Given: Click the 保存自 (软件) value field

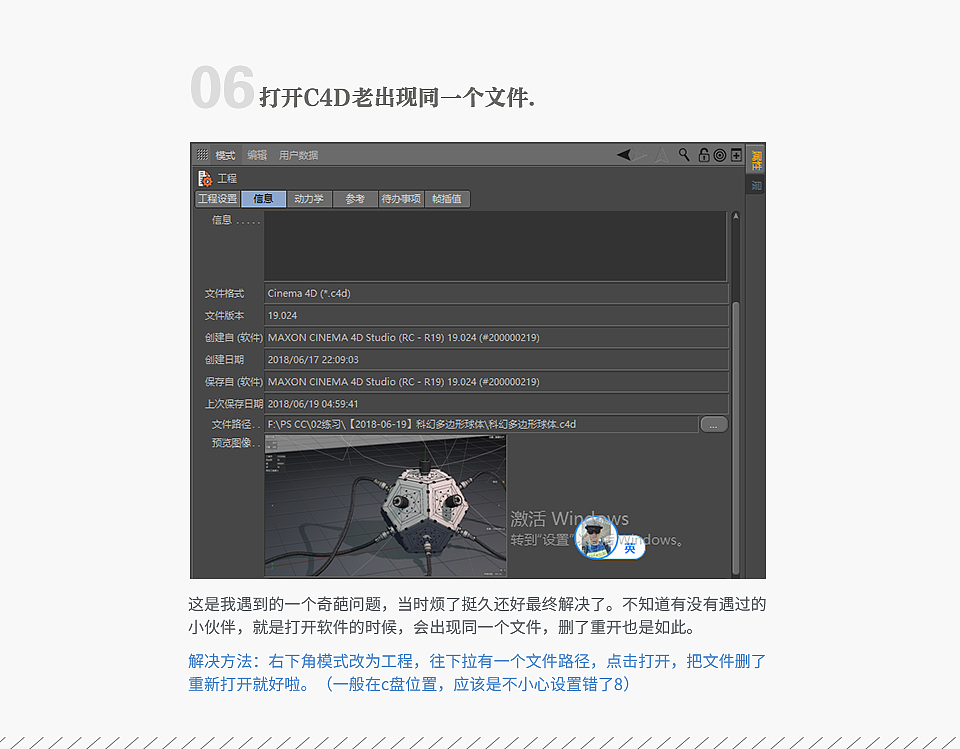Looking at the screenshot, I should point(497,382).
